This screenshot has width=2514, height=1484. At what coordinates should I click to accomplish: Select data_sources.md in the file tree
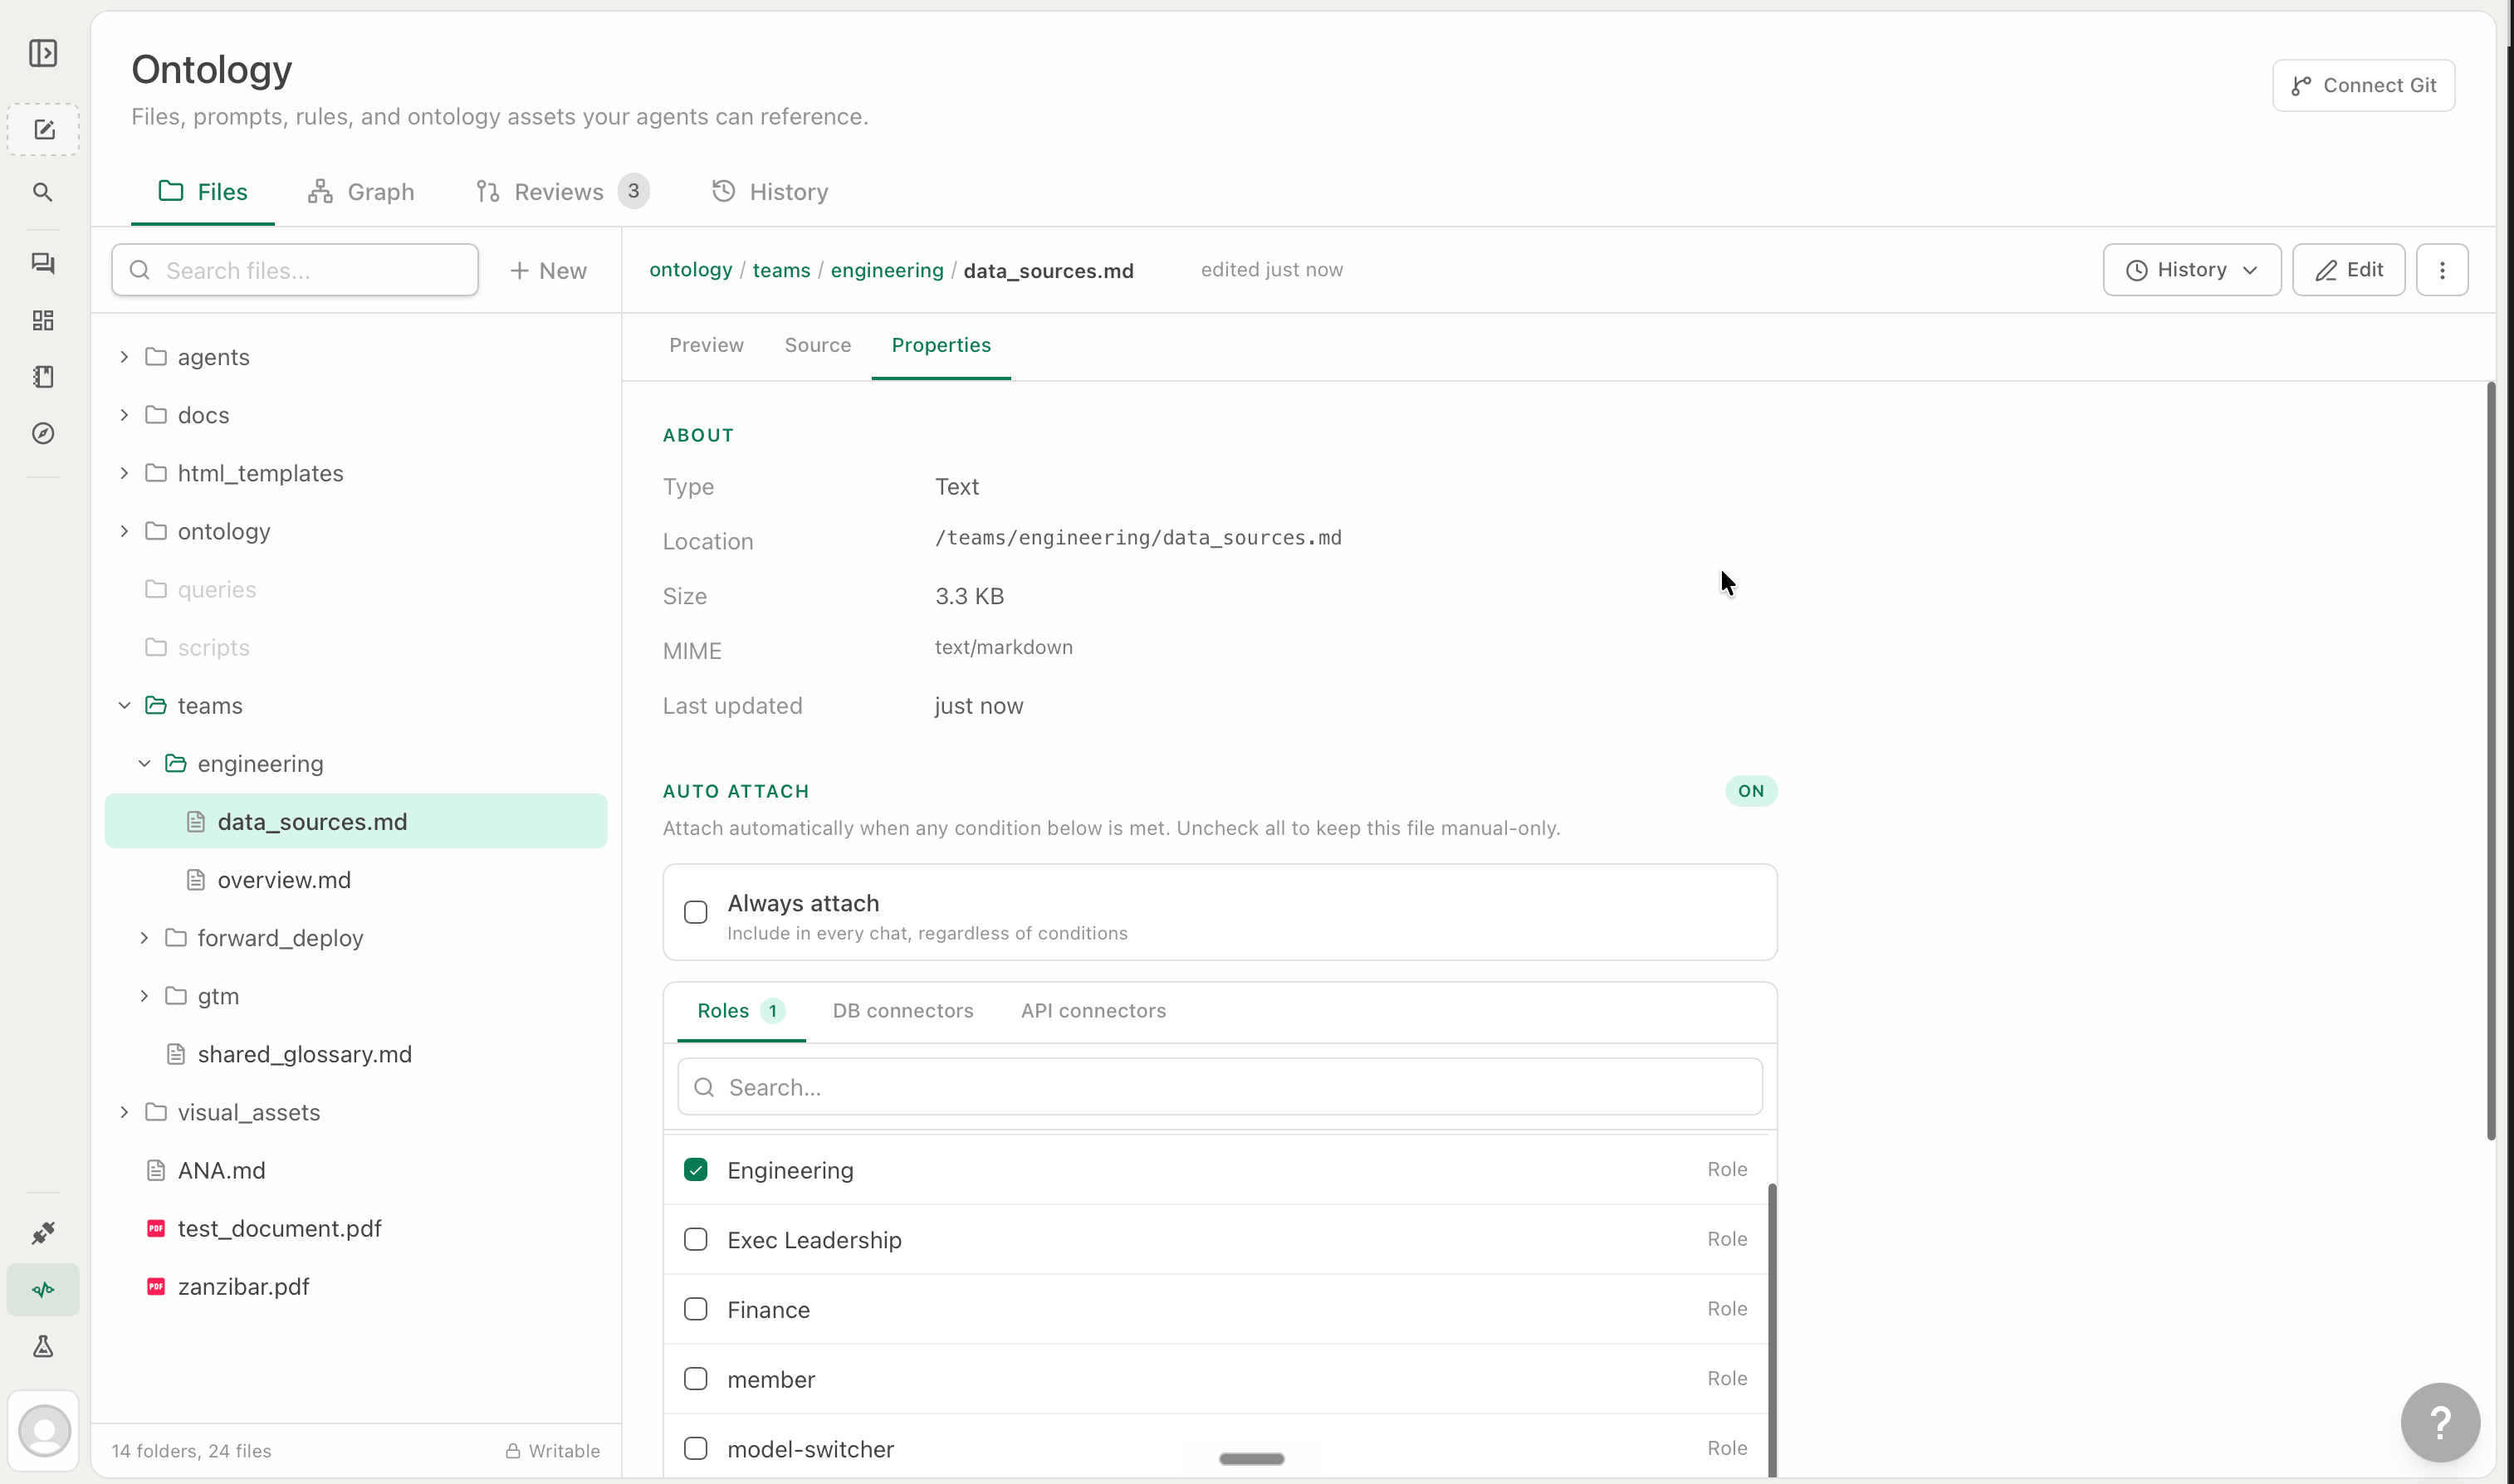(x=356, y=822)
